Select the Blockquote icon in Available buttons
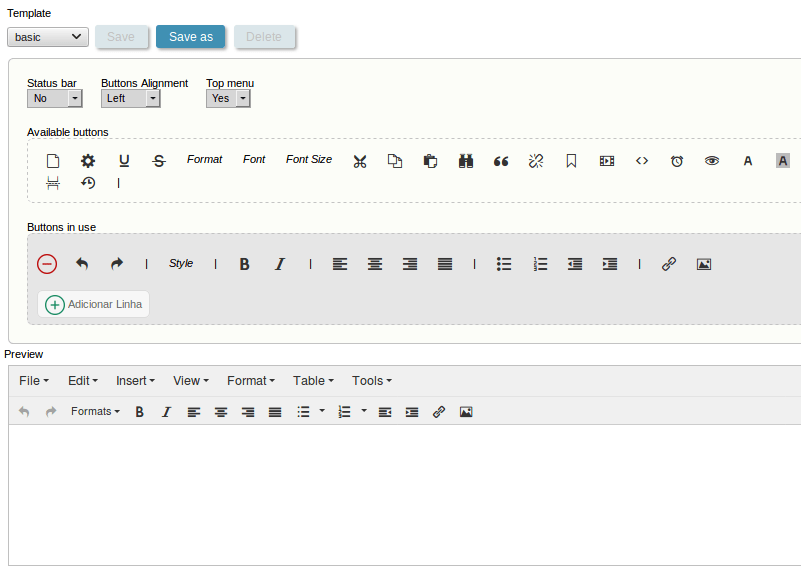The height and width of the screenshot is (583, 801). [x=500, y=160]
